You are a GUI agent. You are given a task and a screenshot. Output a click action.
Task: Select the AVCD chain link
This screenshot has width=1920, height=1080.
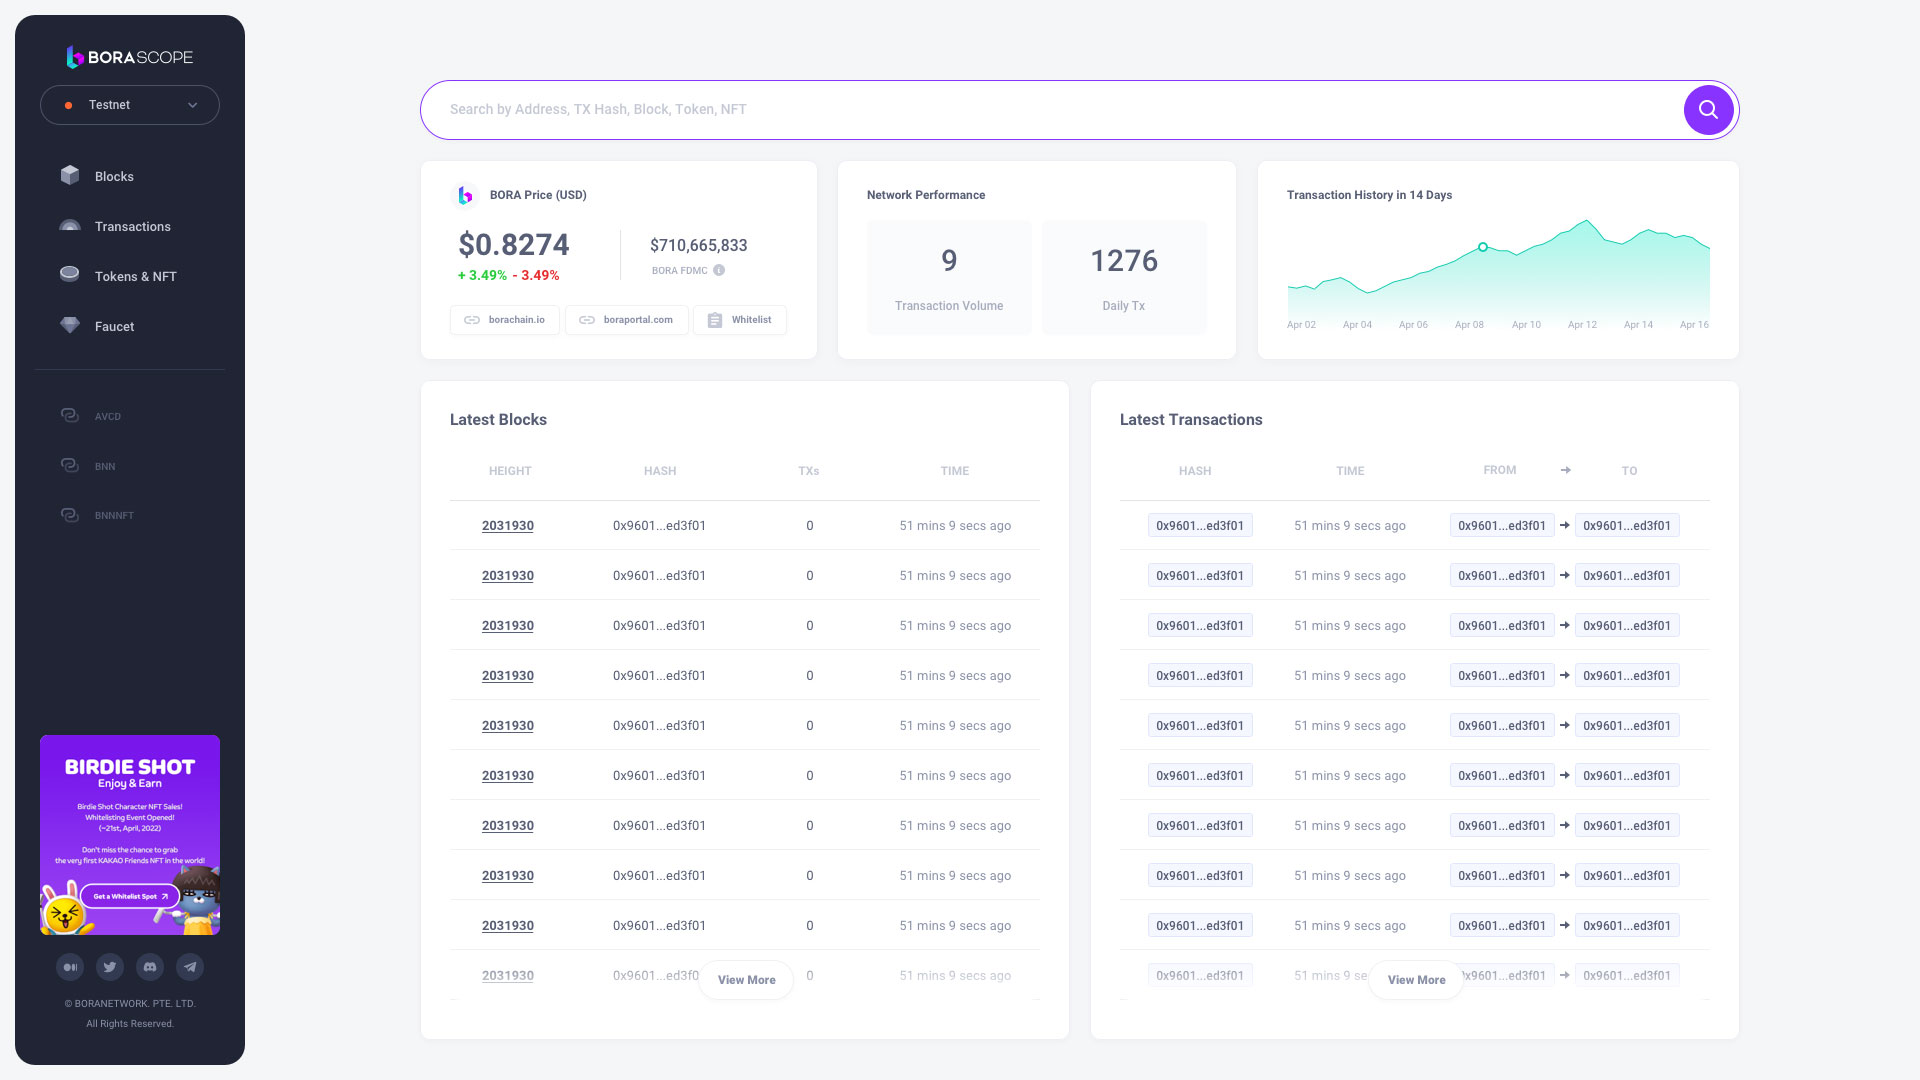(107, 416)
